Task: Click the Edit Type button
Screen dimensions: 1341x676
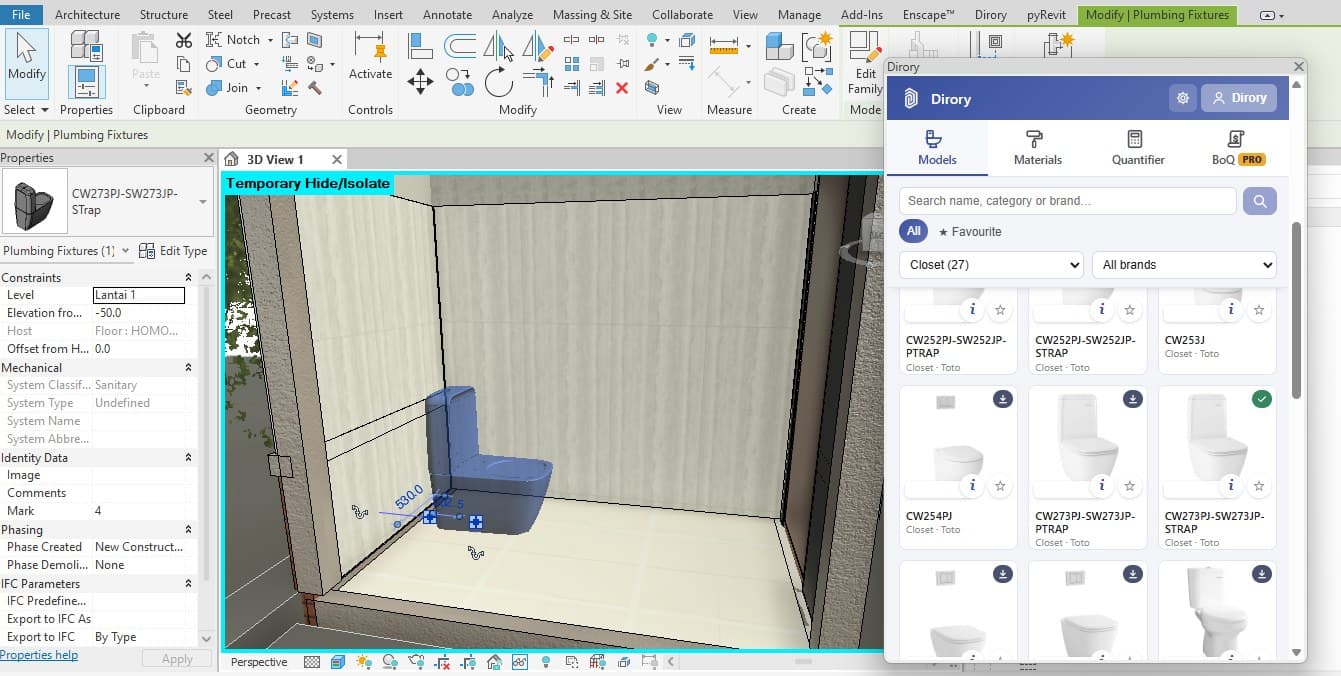Action: coord(174,251)
